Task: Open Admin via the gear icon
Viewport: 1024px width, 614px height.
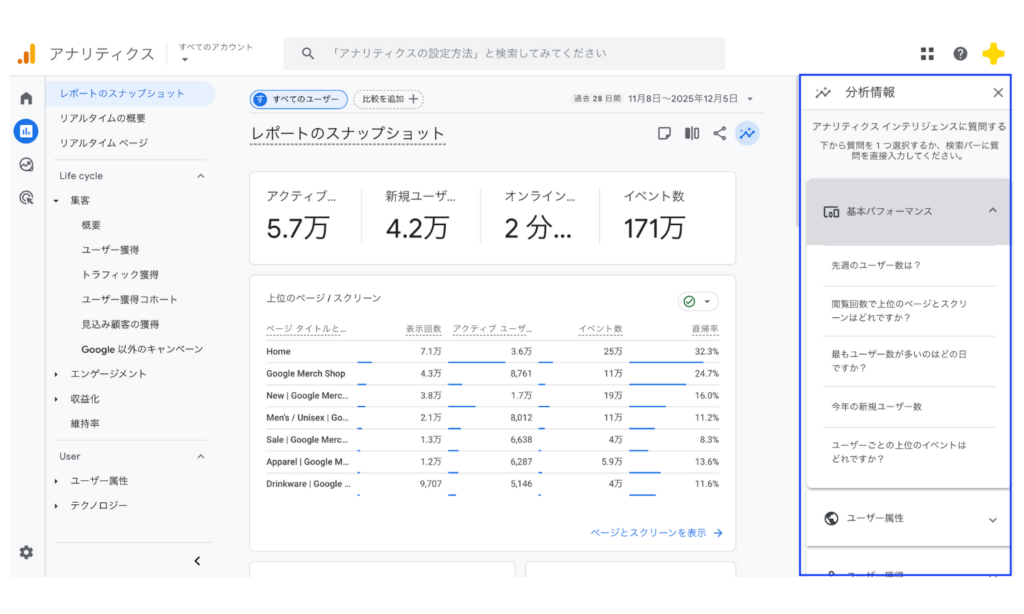Action: [x=27, y=551]
